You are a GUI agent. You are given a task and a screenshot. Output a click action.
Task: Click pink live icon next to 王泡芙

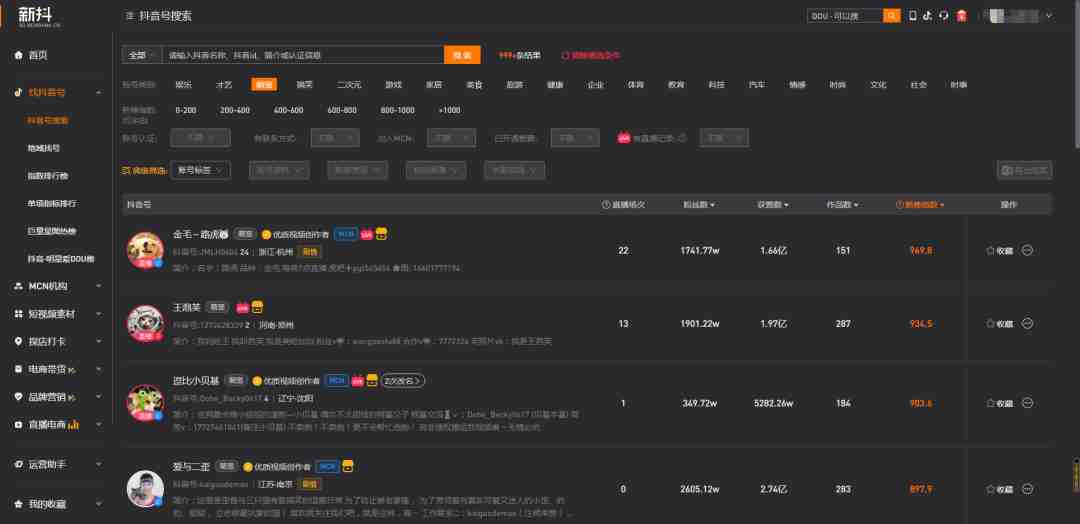click(x=242, y=308)
